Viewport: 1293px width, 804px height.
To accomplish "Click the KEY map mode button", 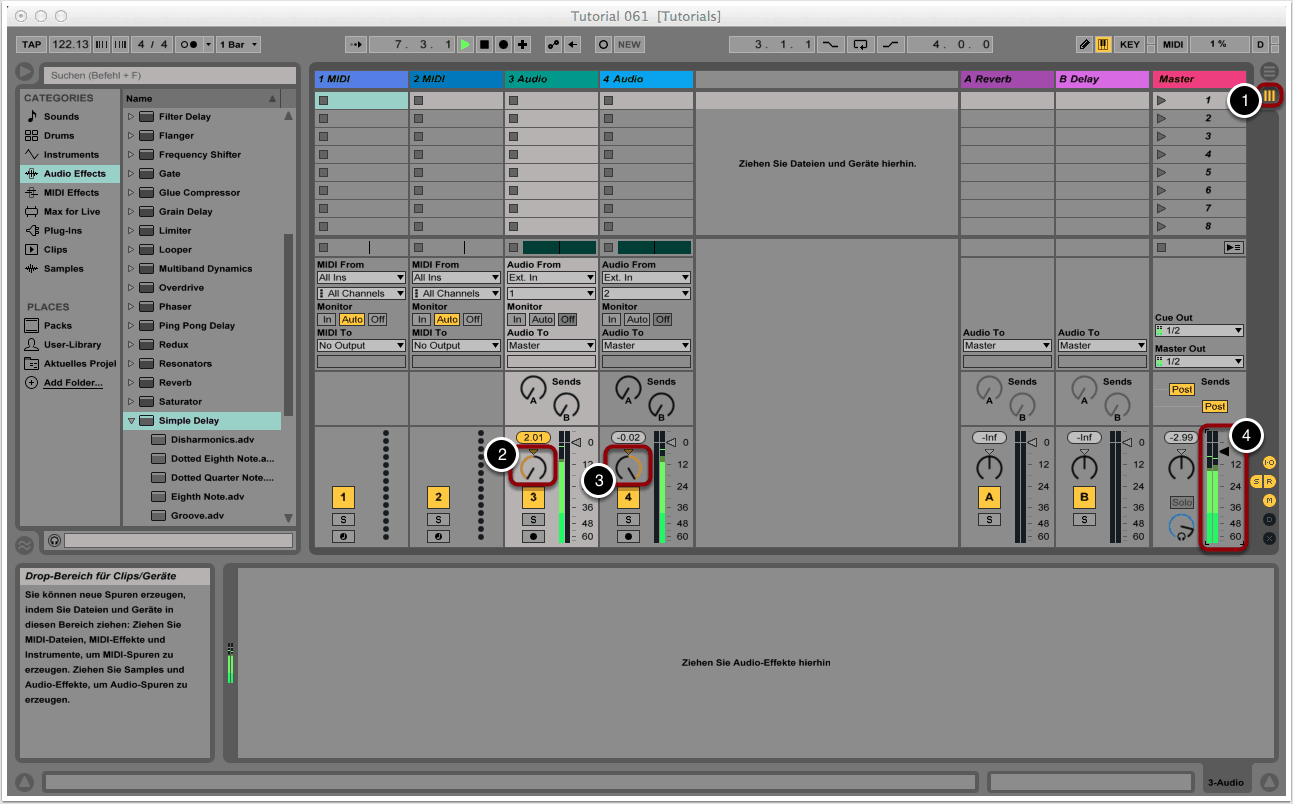I will [x=1129, y=45].
